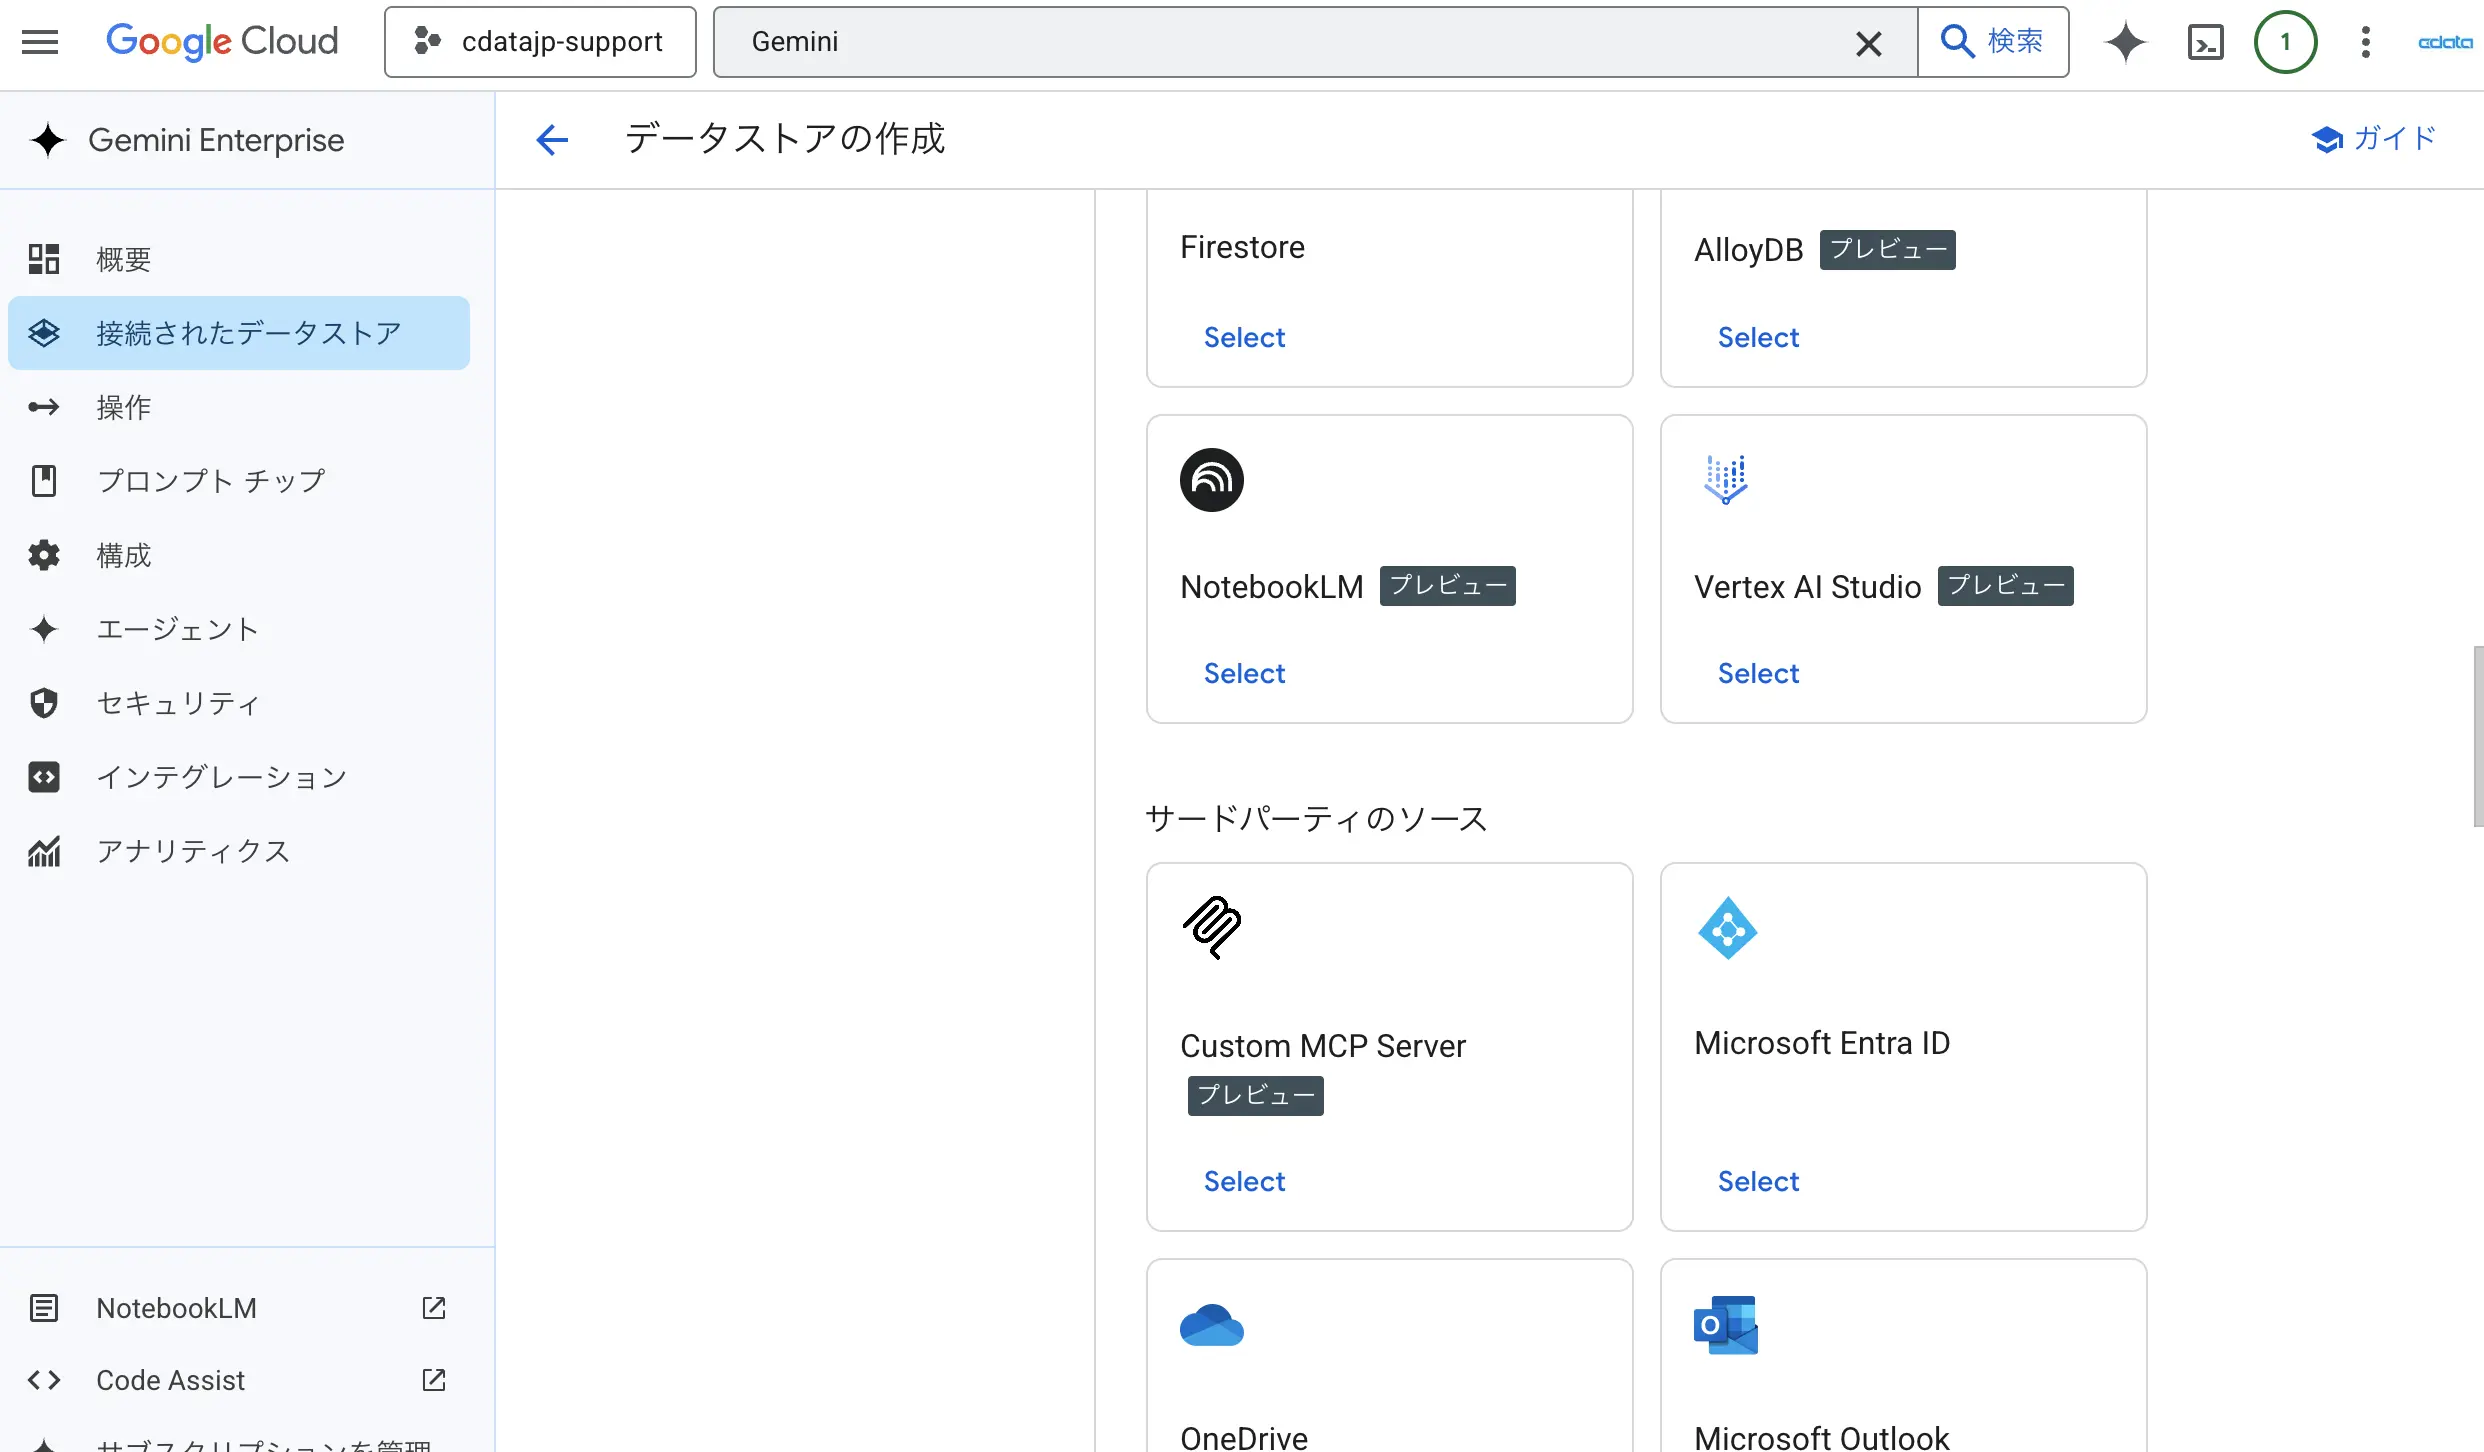
Task: Click the AlloyDB プレビュー badge
Action: 1887,249
